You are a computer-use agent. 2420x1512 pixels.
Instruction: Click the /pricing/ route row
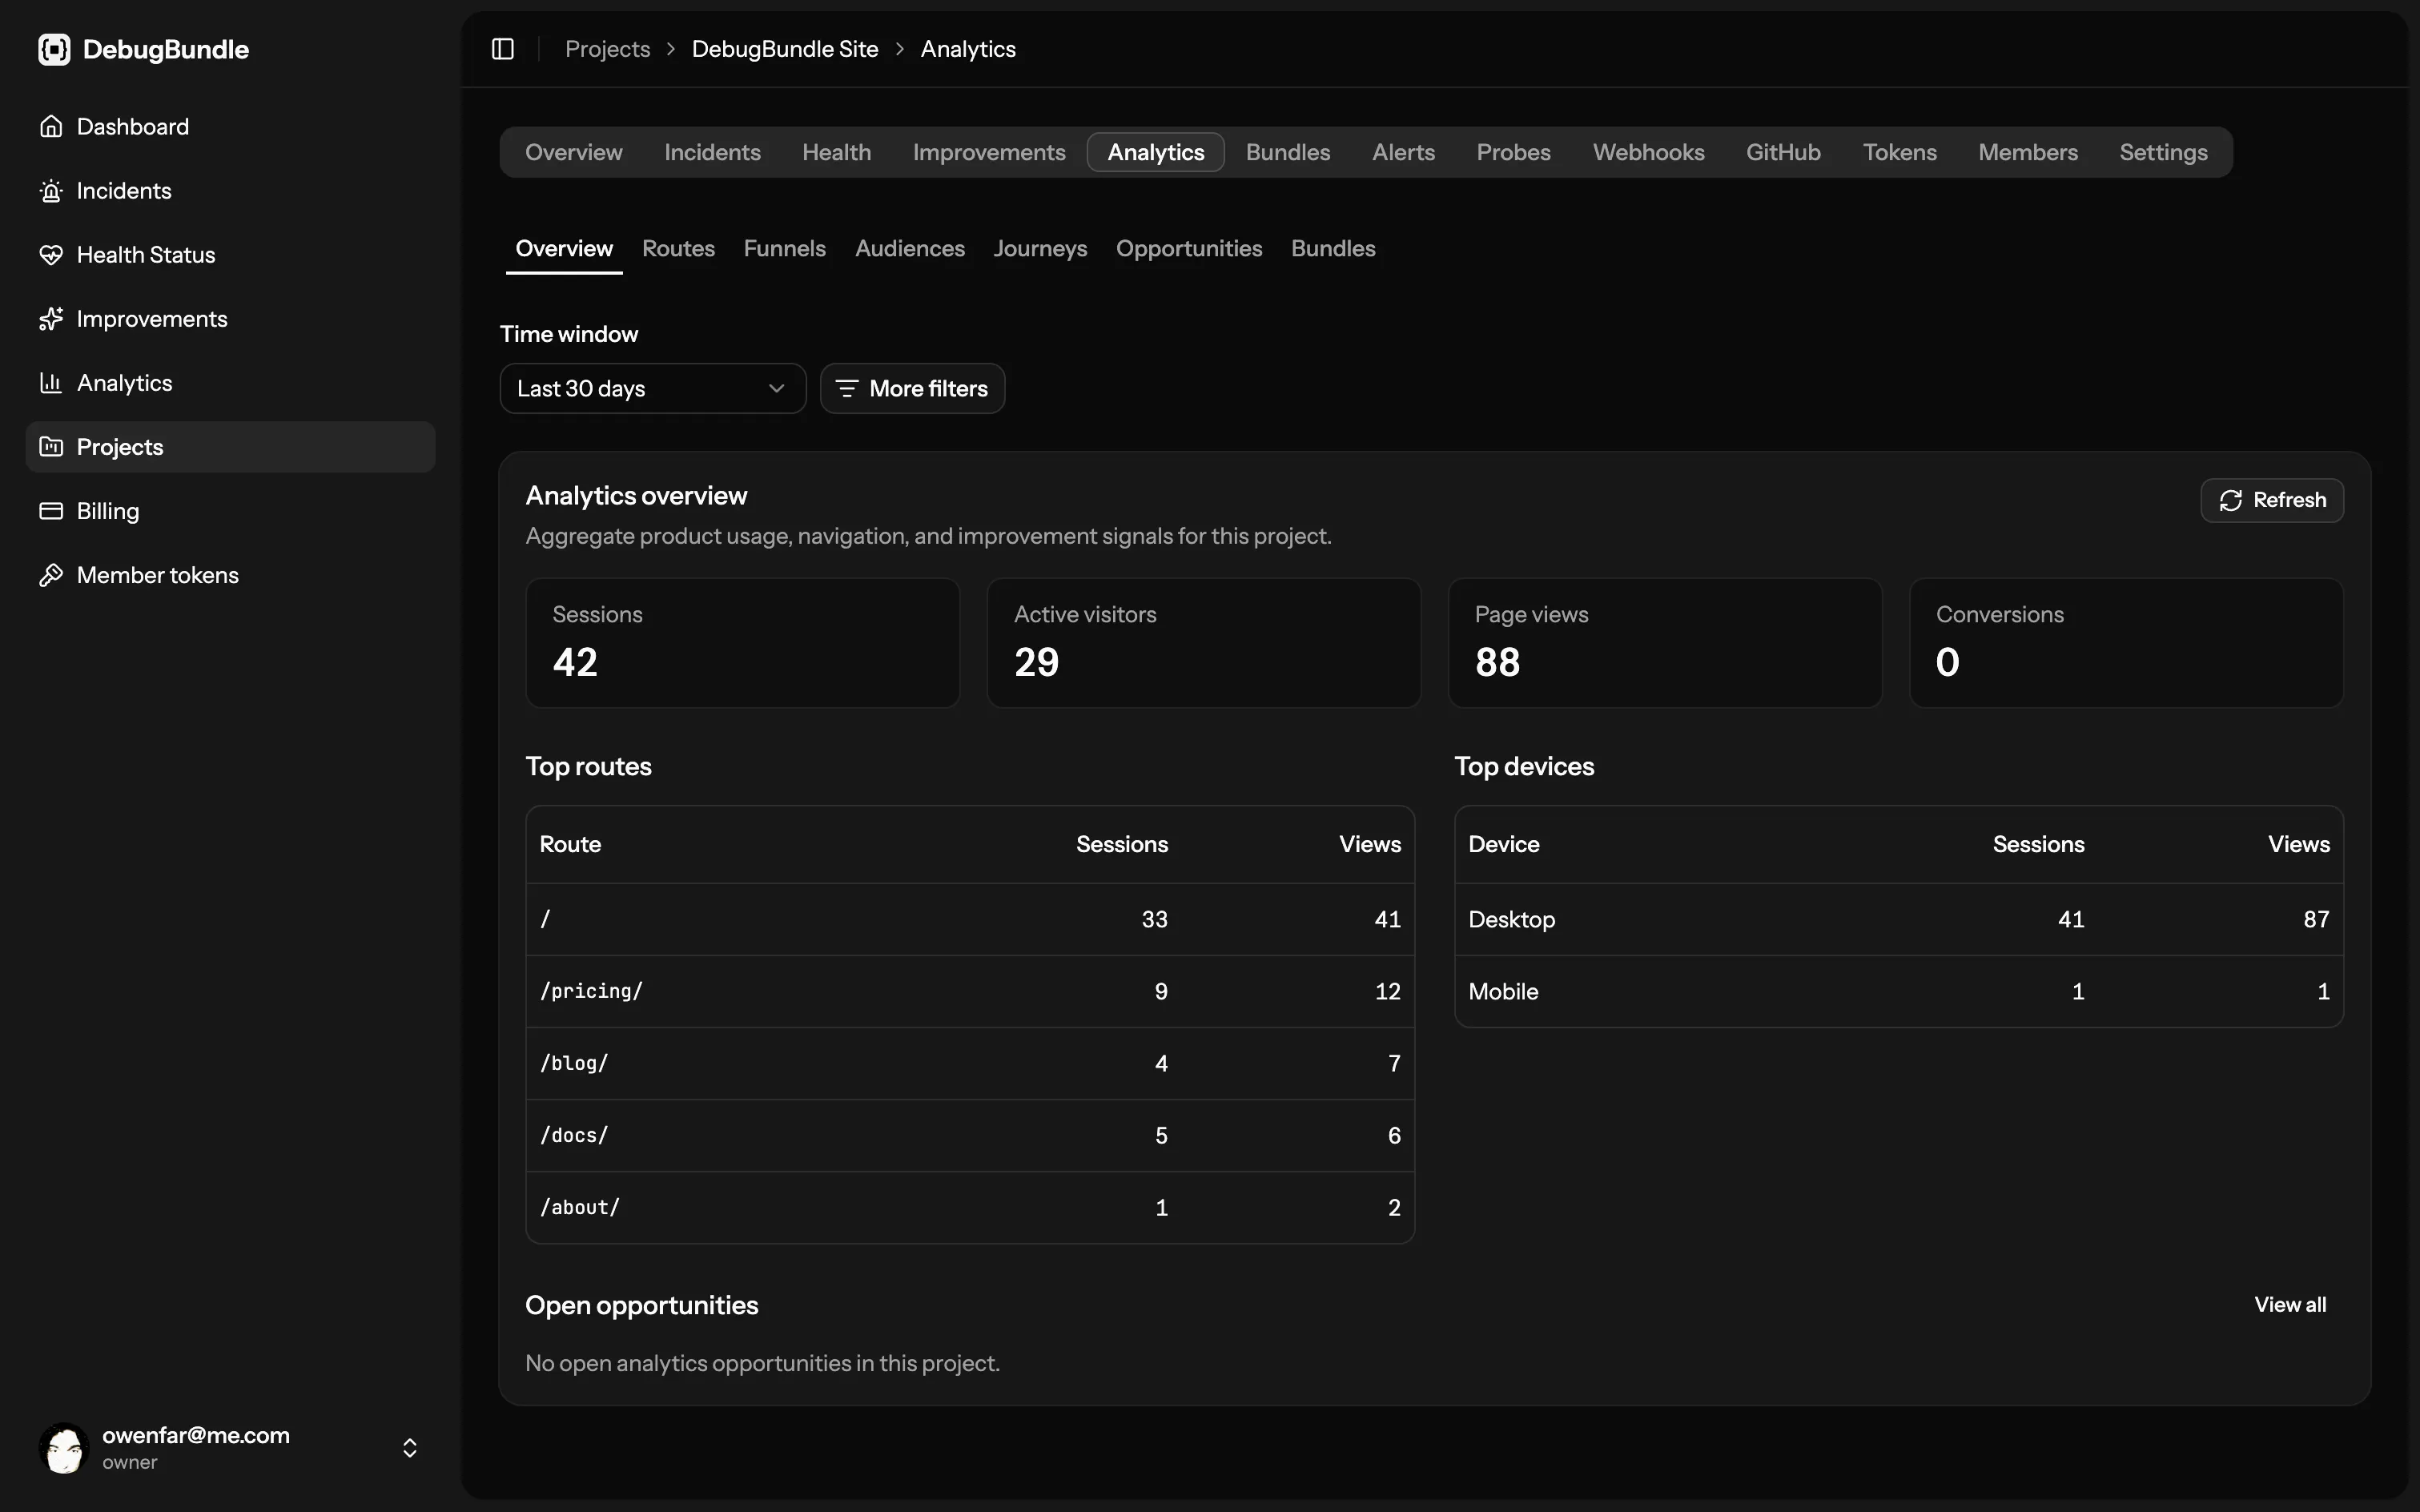pyautogui.click(x=970, y=991)
